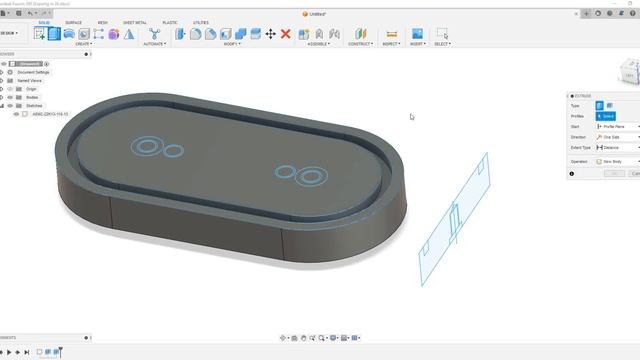640x360 pixels.
Task: Expand the Named Views node
Action: (x=2, y=81)
